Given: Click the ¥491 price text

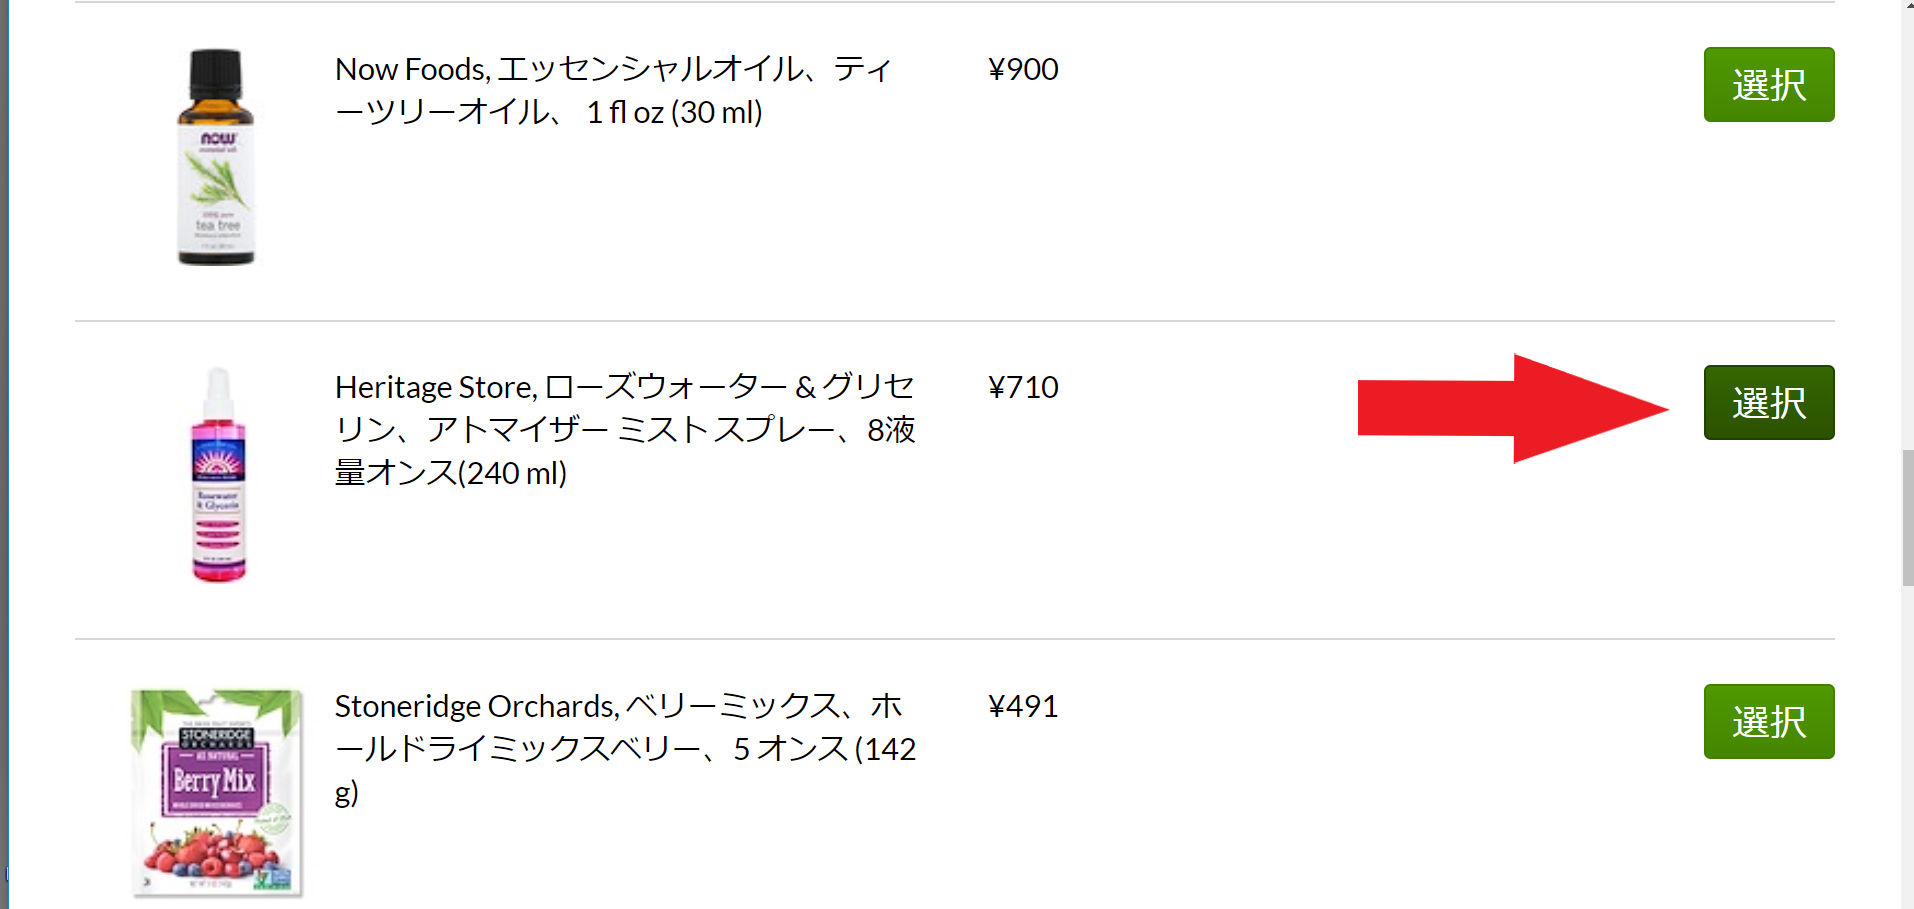Looking at the screenshot, I should [1023, 706].
